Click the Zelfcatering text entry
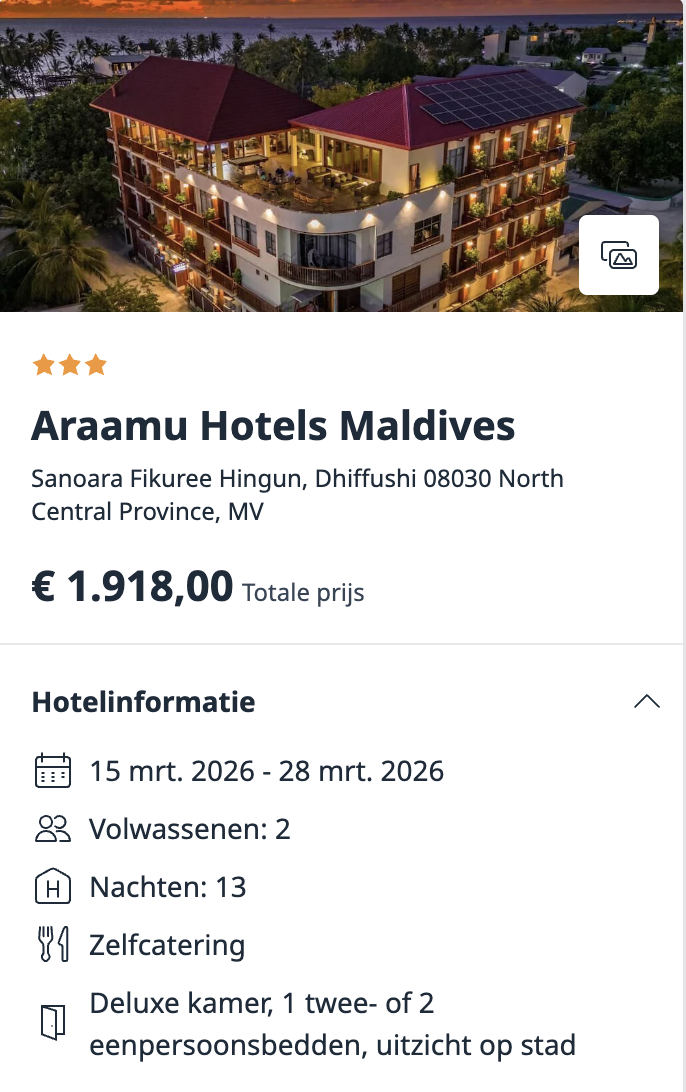Screen dimensions: 686x1092 (x=167, y=945)
